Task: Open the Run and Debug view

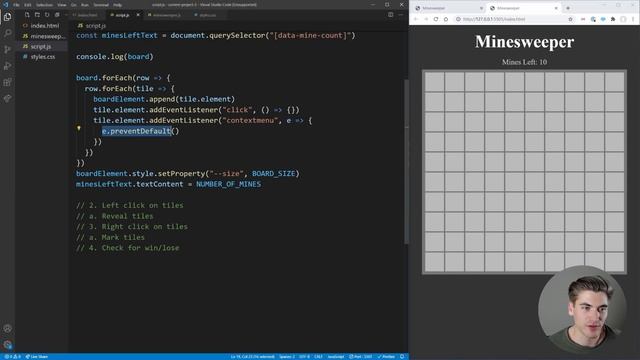Action: (x=7, y=66)
